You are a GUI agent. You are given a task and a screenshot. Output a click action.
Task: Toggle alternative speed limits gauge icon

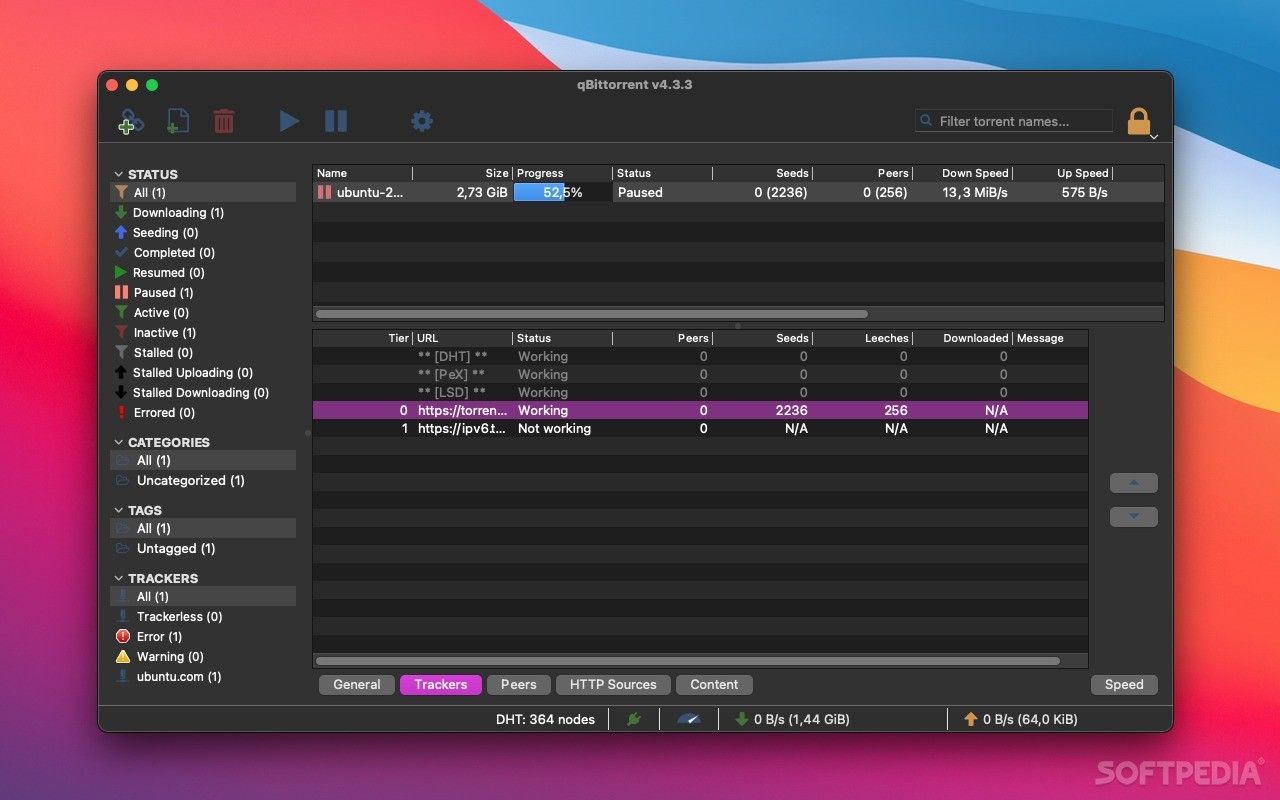pos(689,719)
